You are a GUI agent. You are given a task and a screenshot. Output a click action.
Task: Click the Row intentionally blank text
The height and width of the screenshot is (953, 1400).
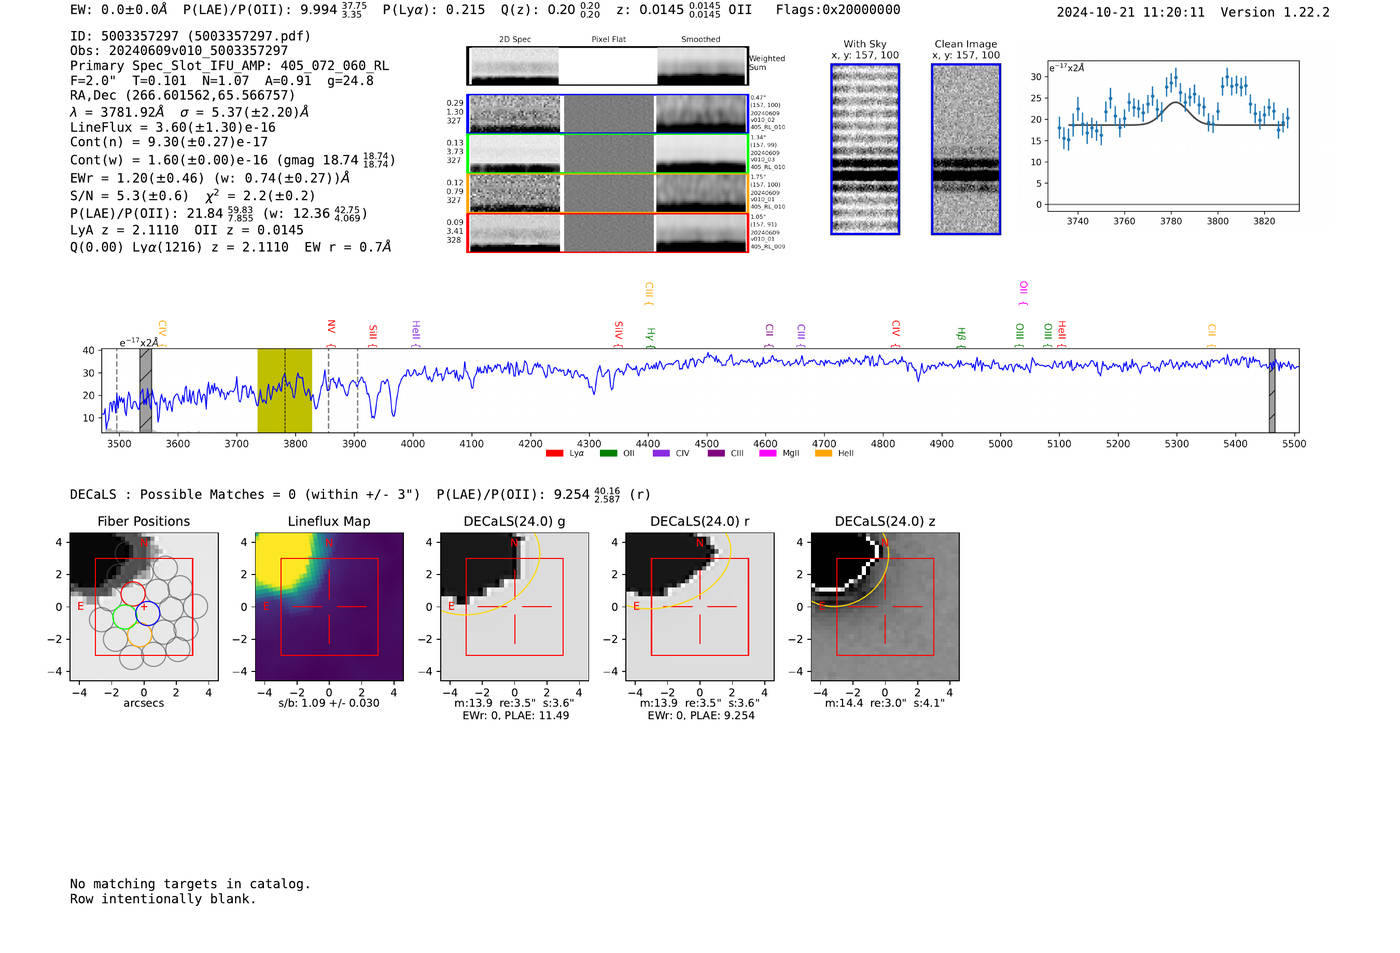tap(163, 899)
